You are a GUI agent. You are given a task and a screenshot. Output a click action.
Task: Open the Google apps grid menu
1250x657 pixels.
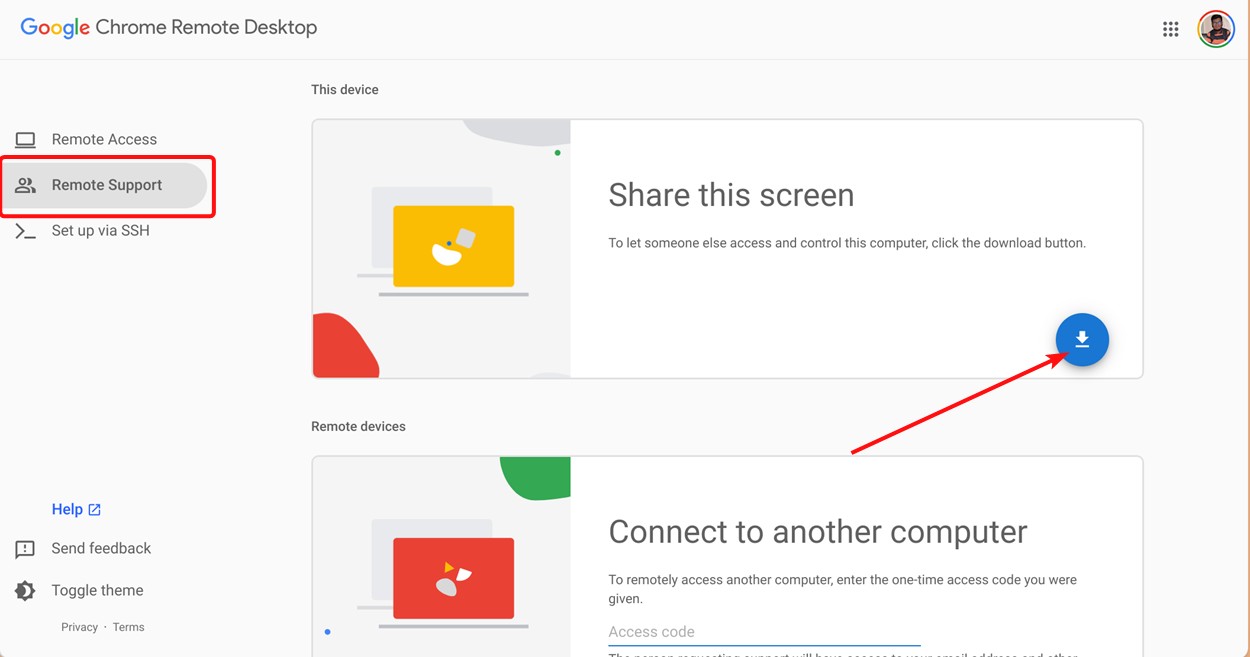tap(1170, 29)
